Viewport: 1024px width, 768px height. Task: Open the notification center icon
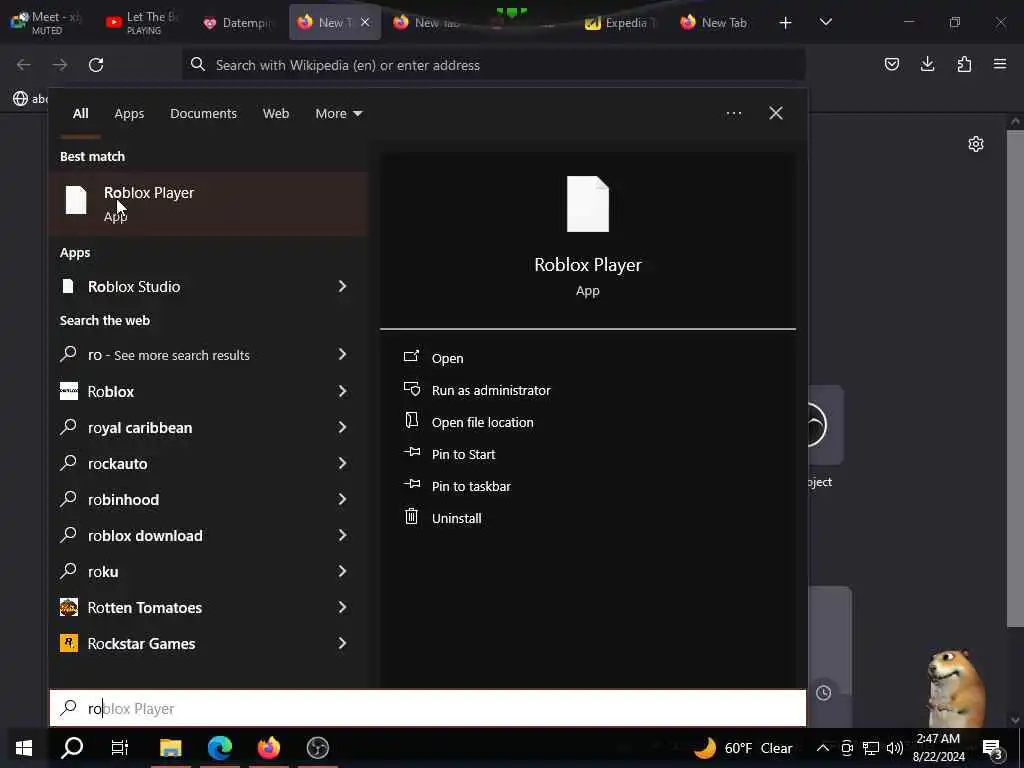tap(991, 748)
